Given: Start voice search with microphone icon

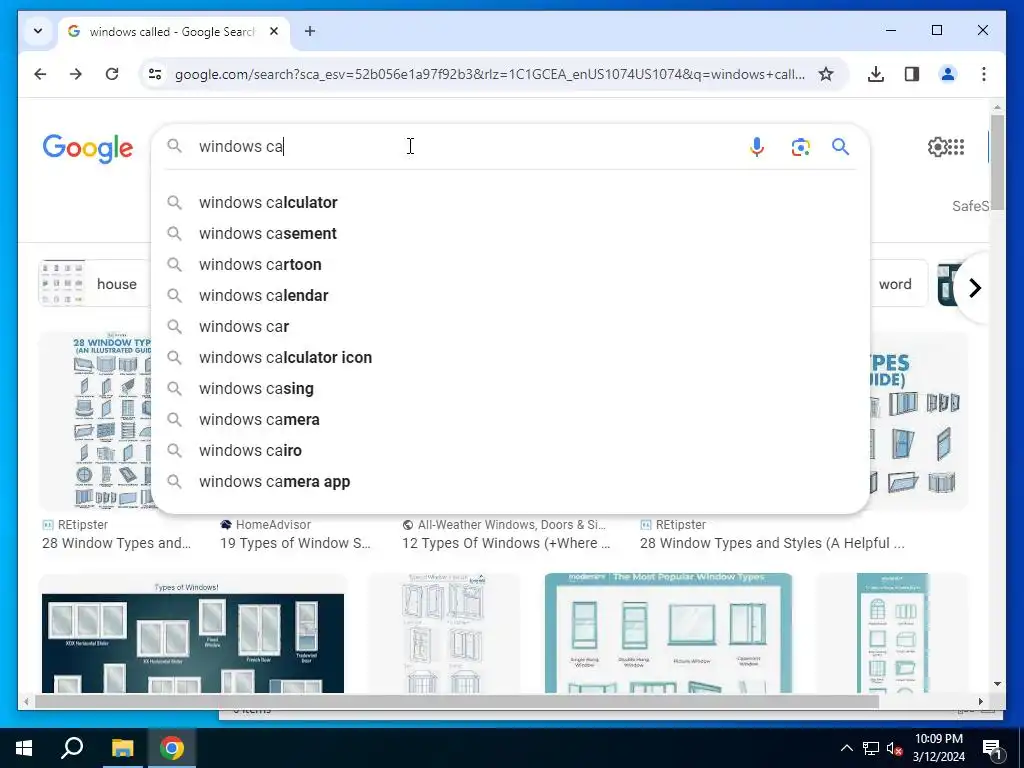Looking at the screenshot, I should pyautogui.click(x=756, y=147).
